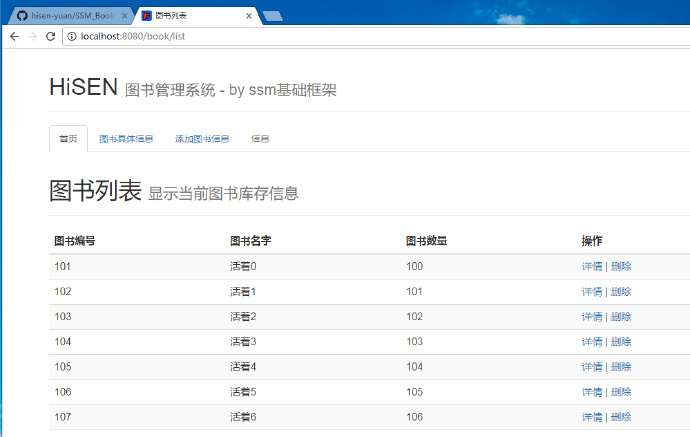Click the subtitle 显示当前图书库存信息

tap(224, 194)
